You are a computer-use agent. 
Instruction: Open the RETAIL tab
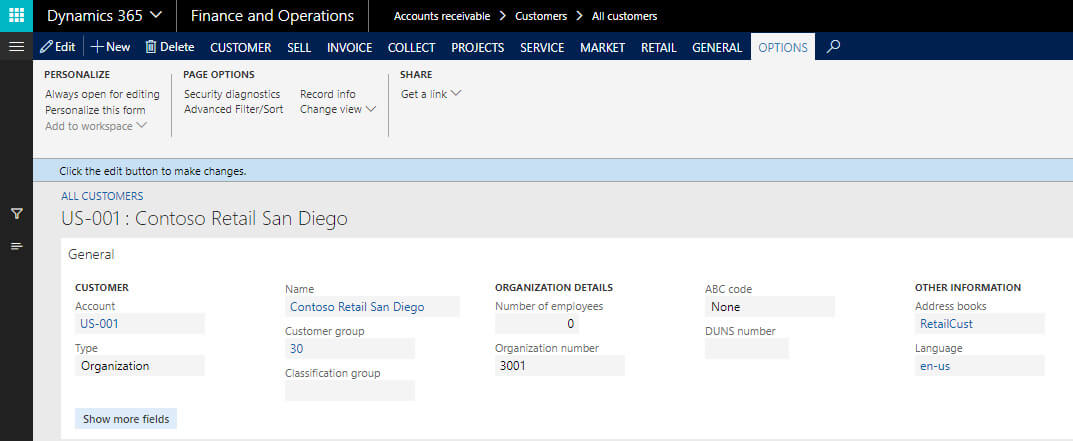(658, 47)
